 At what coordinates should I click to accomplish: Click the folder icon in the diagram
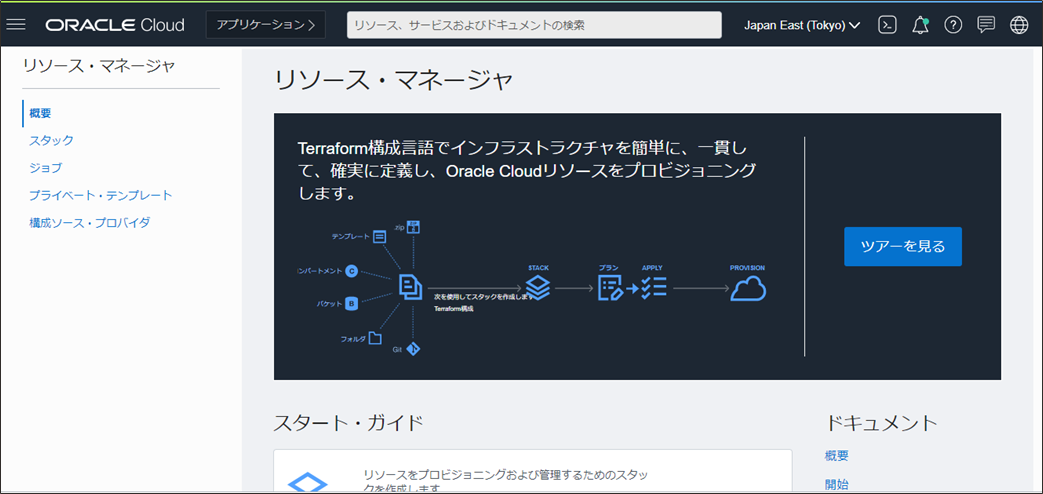[375, 338]
